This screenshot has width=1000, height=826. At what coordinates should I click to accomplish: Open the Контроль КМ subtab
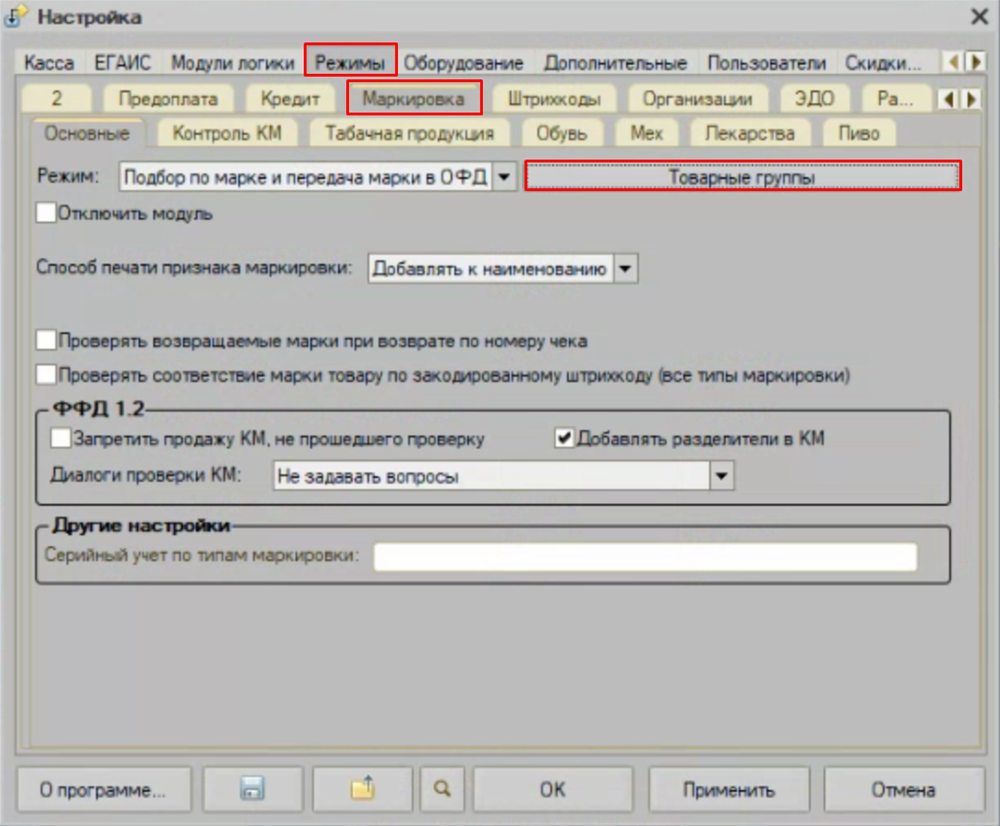coord(227,133)
